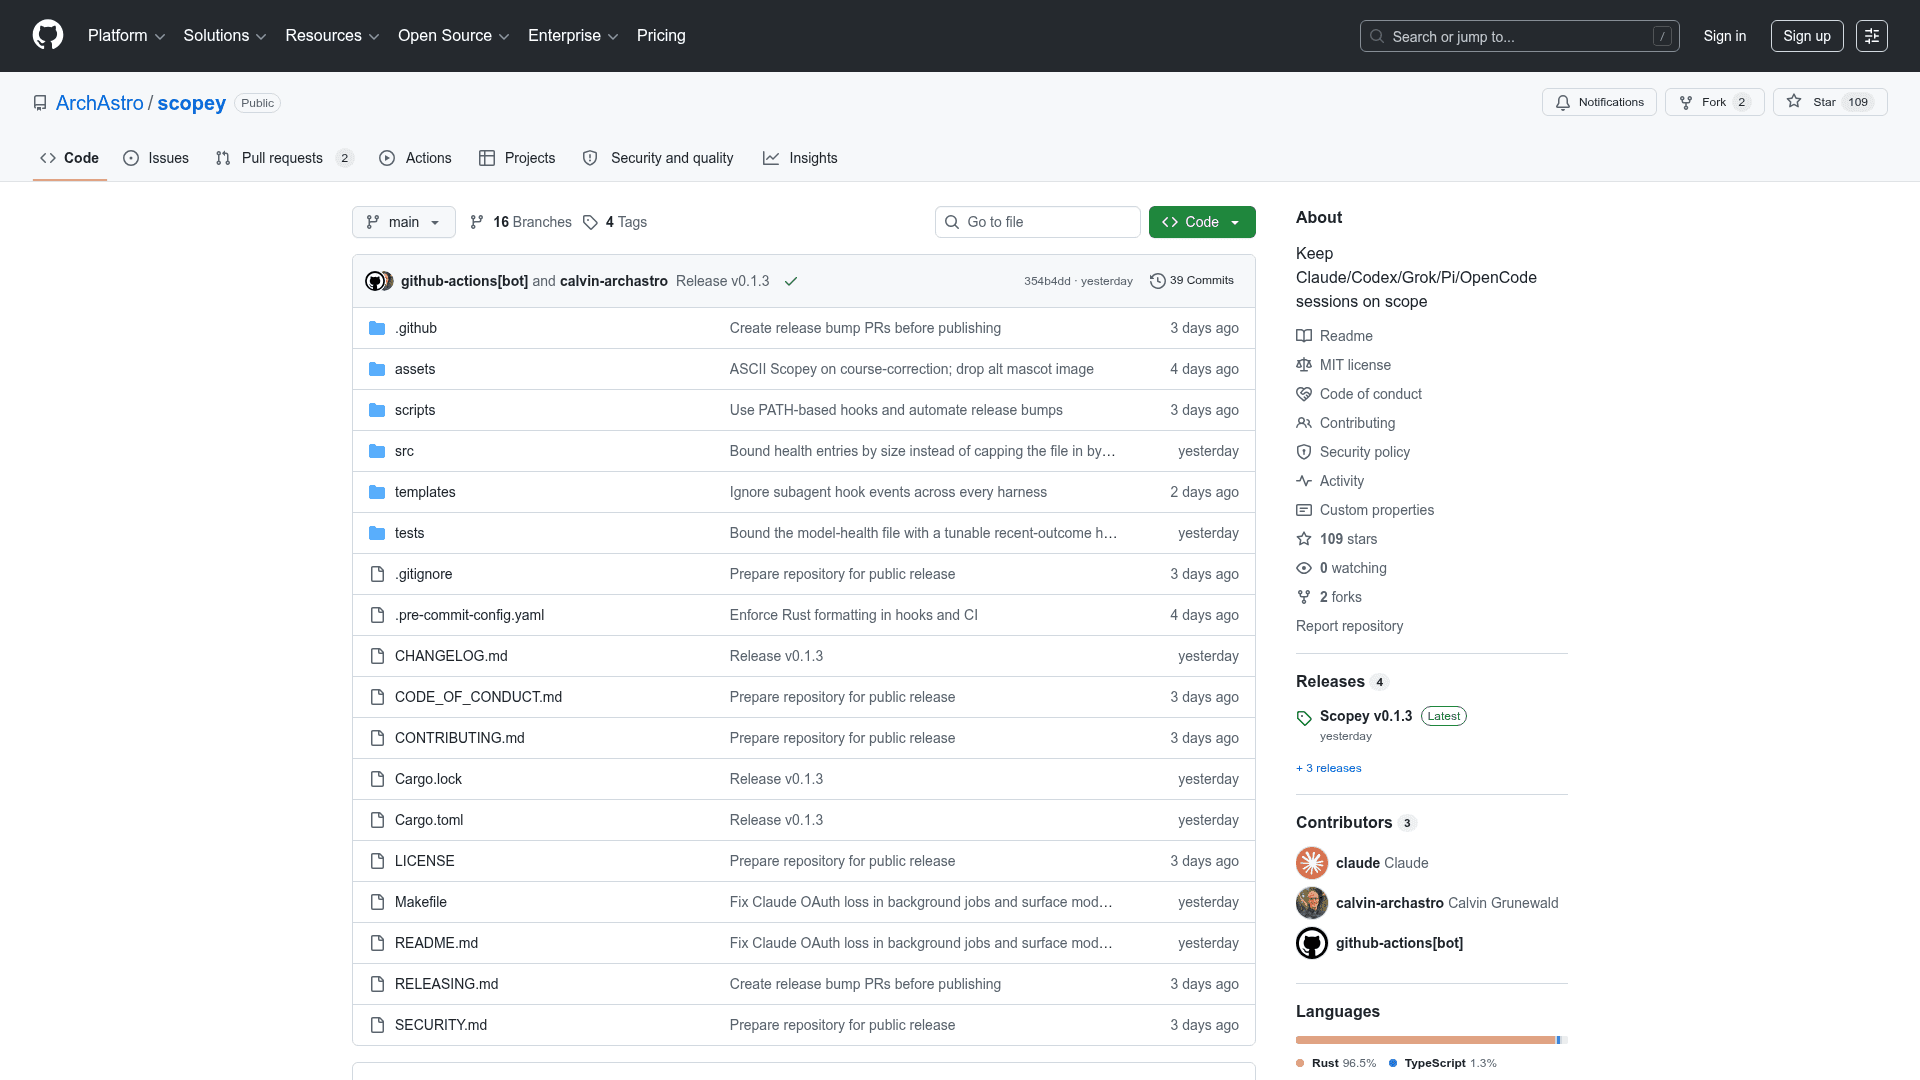Image resolution: width=1920 pixels, height=1080 pixels.
Task: Open the claude contributor avatar
Action: 1312,863
